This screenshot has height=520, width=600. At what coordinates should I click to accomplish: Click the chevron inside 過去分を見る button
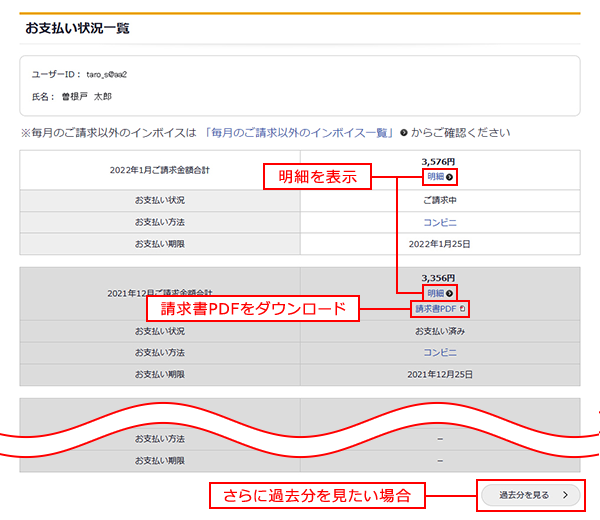pos(565,494)
